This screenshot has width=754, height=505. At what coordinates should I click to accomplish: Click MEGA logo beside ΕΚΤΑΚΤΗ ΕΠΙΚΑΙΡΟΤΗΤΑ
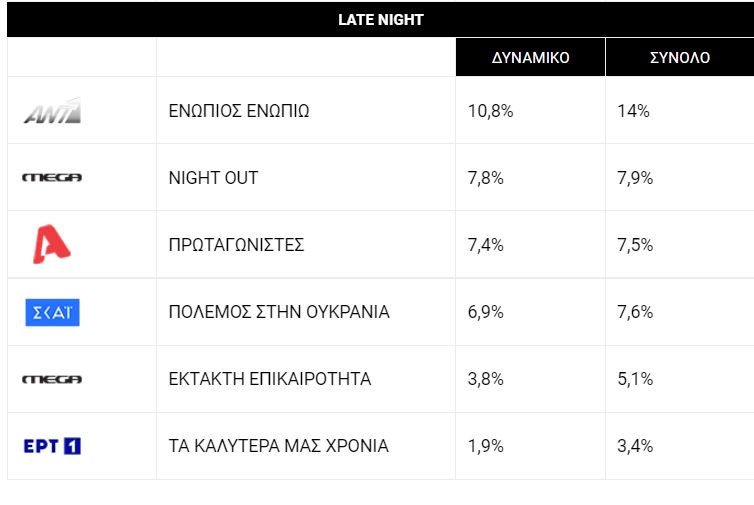[x=52, y=379]
